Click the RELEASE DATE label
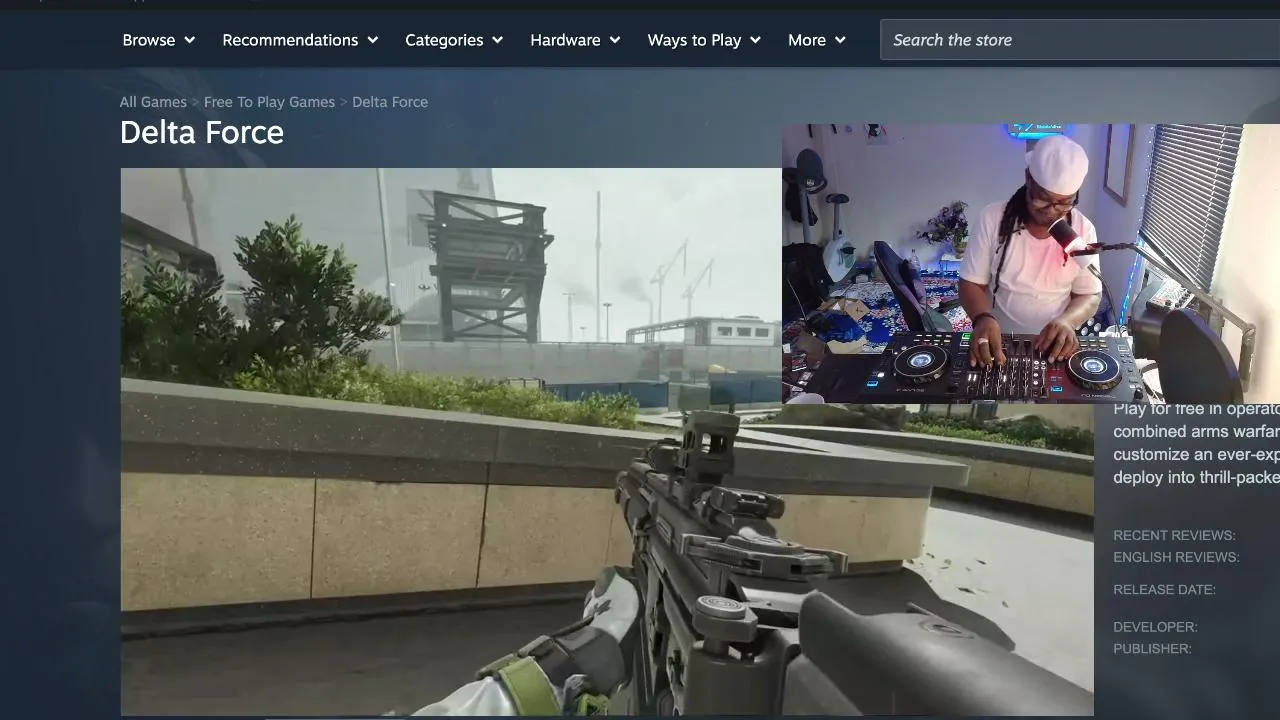Screen dimensions: 1280x720 pos(1164,589)
